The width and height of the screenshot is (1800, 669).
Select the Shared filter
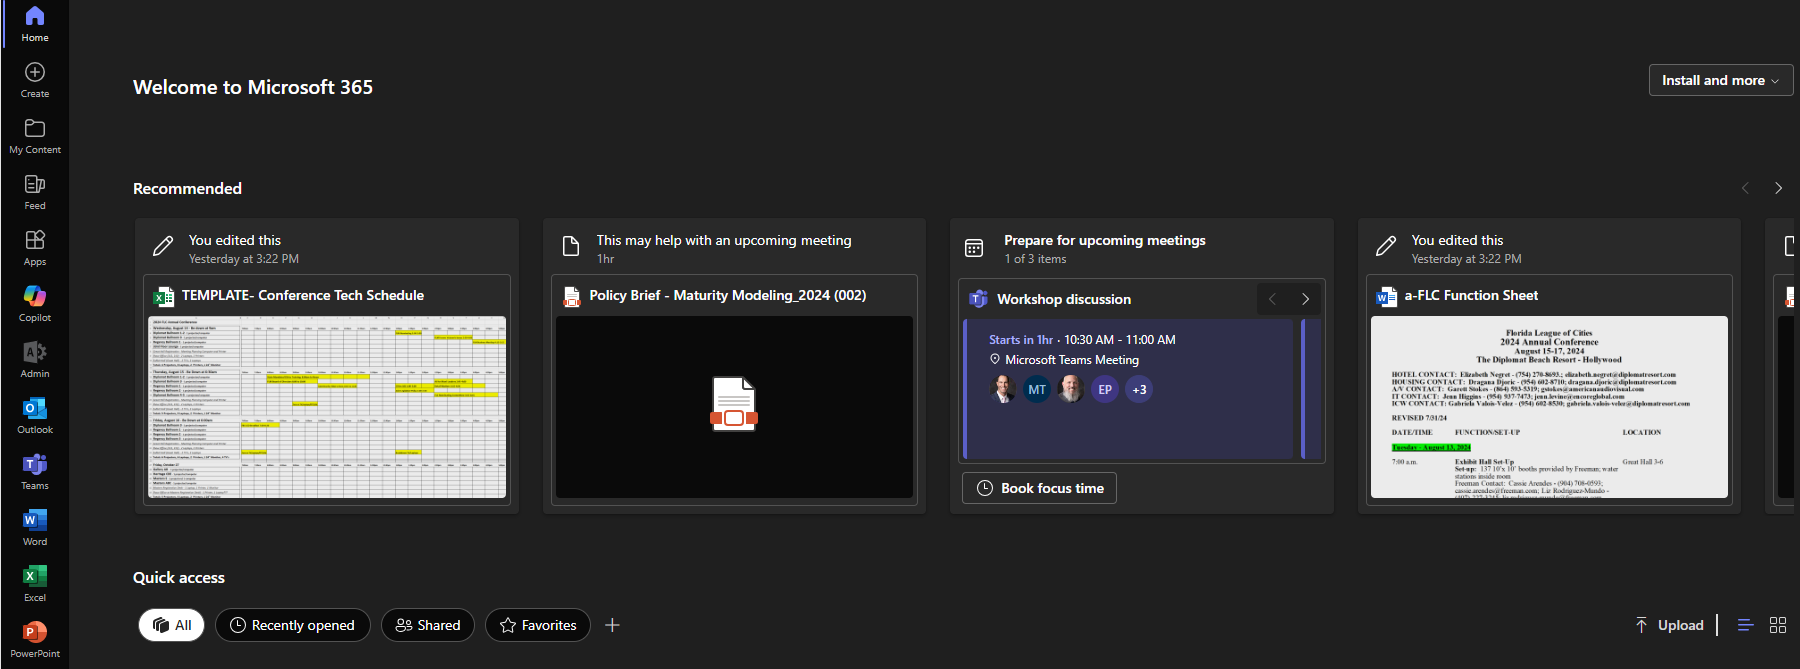(428, 625)
